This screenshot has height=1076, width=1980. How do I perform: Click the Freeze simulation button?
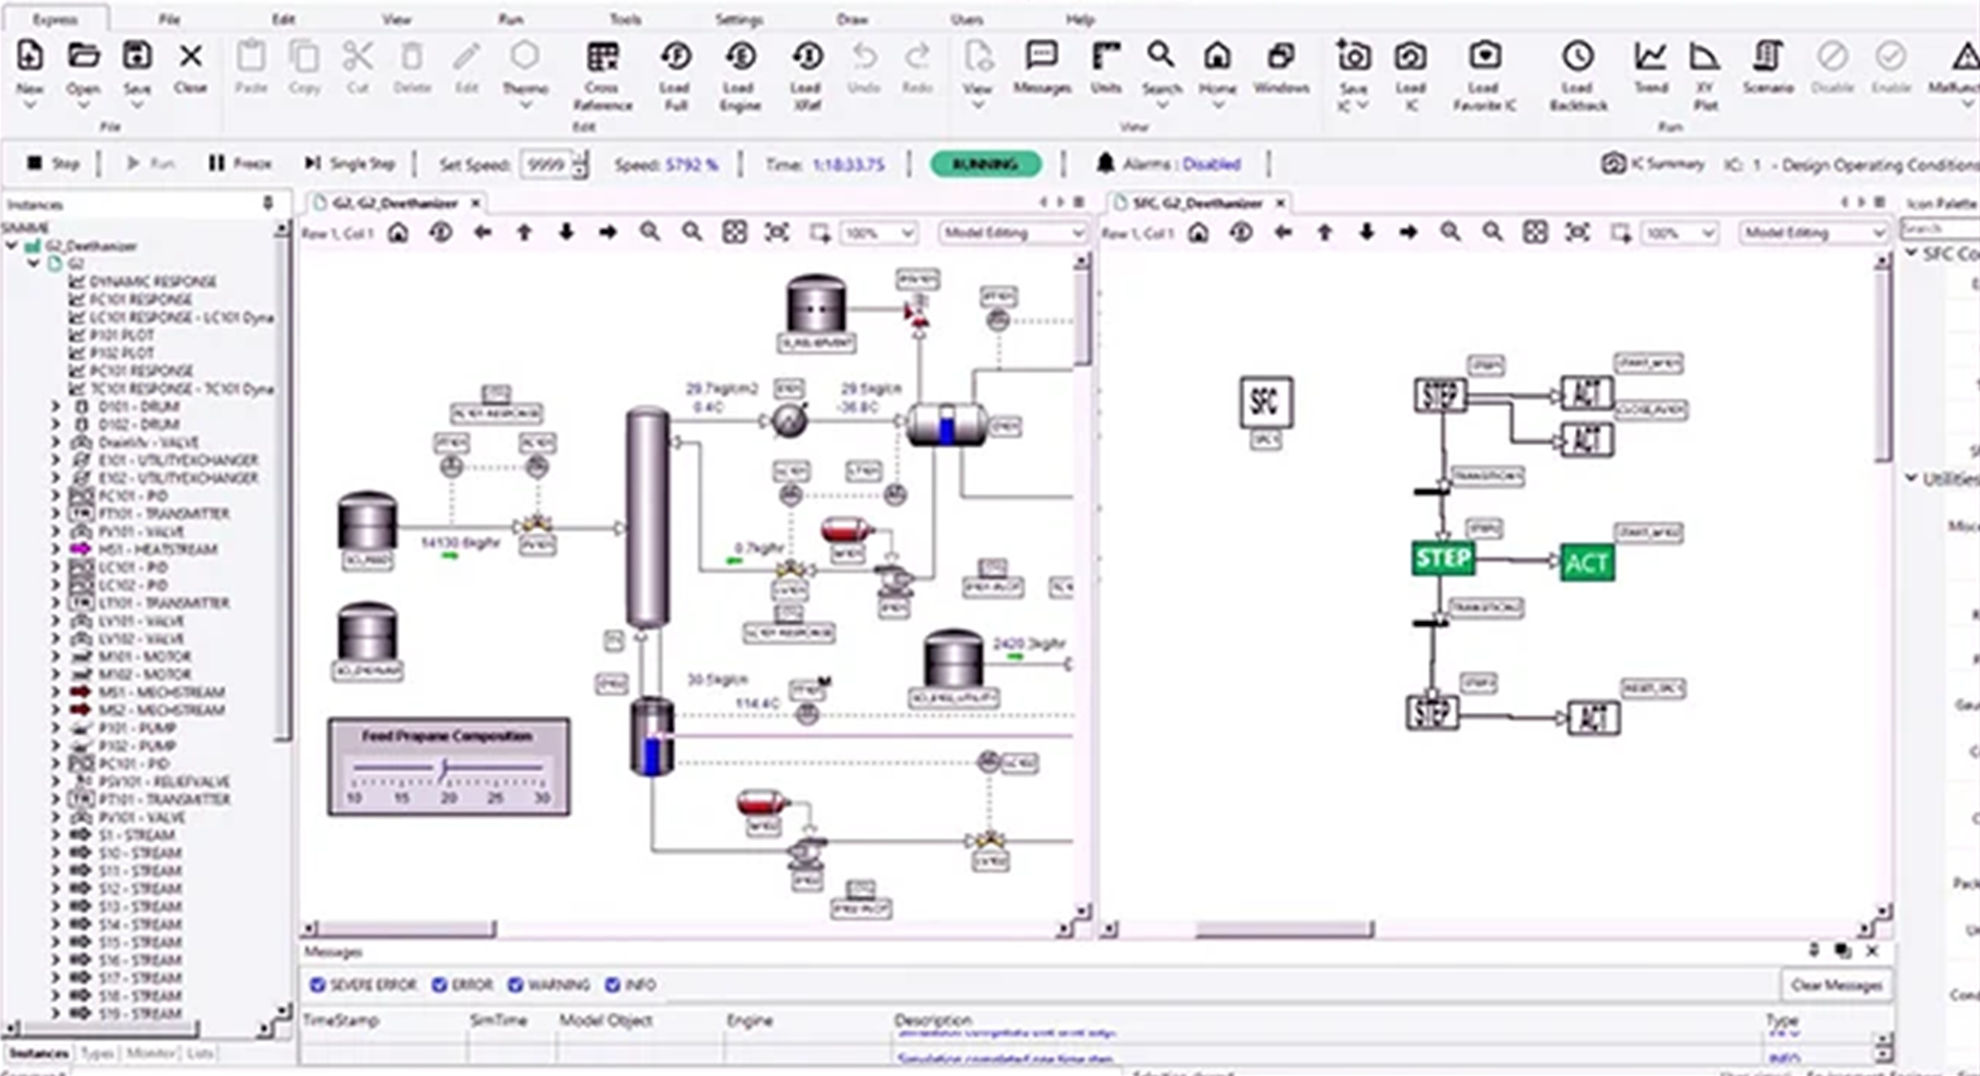tap(240, 163)
